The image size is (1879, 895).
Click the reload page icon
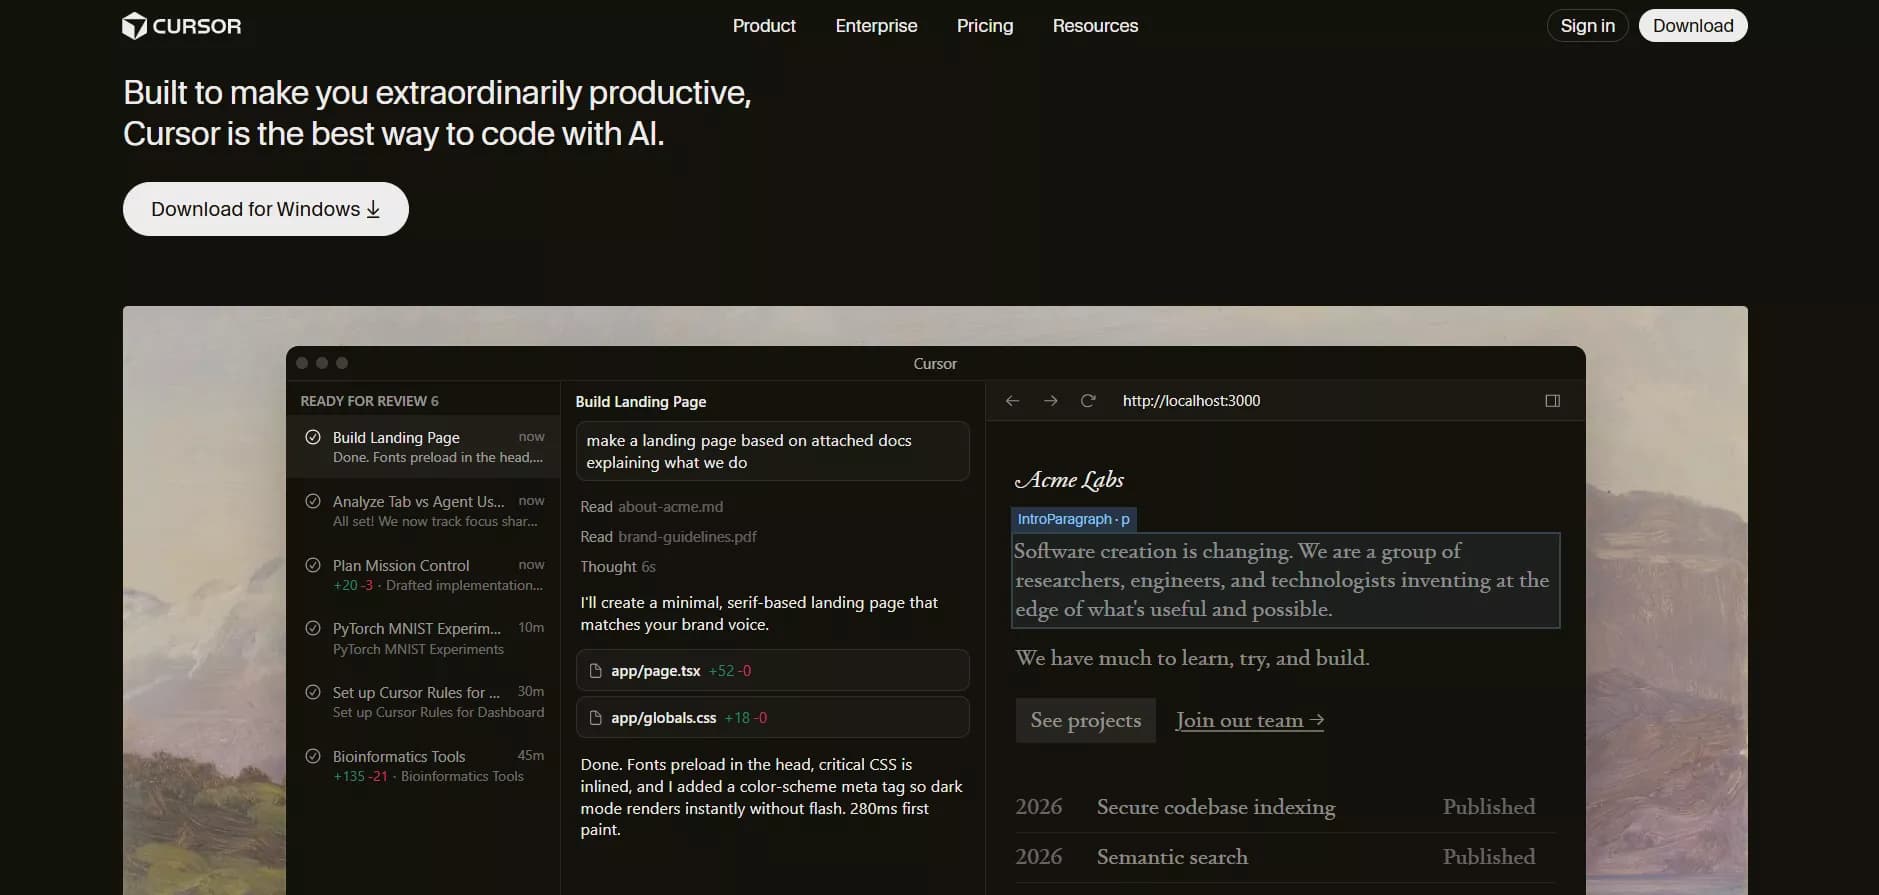click(x=1088, y=401)
